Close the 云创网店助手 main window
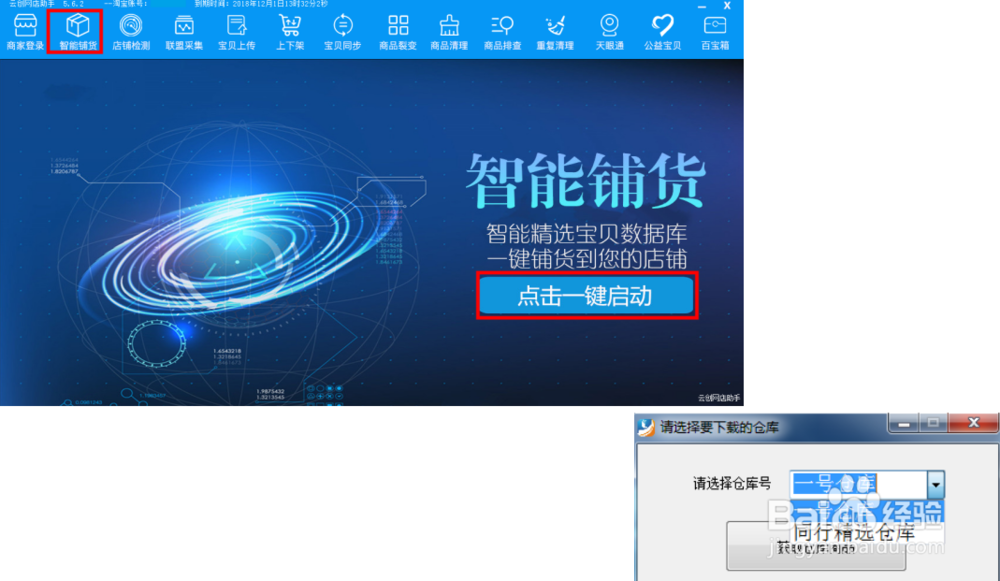 pyautogui.click(x=727, y=6)
